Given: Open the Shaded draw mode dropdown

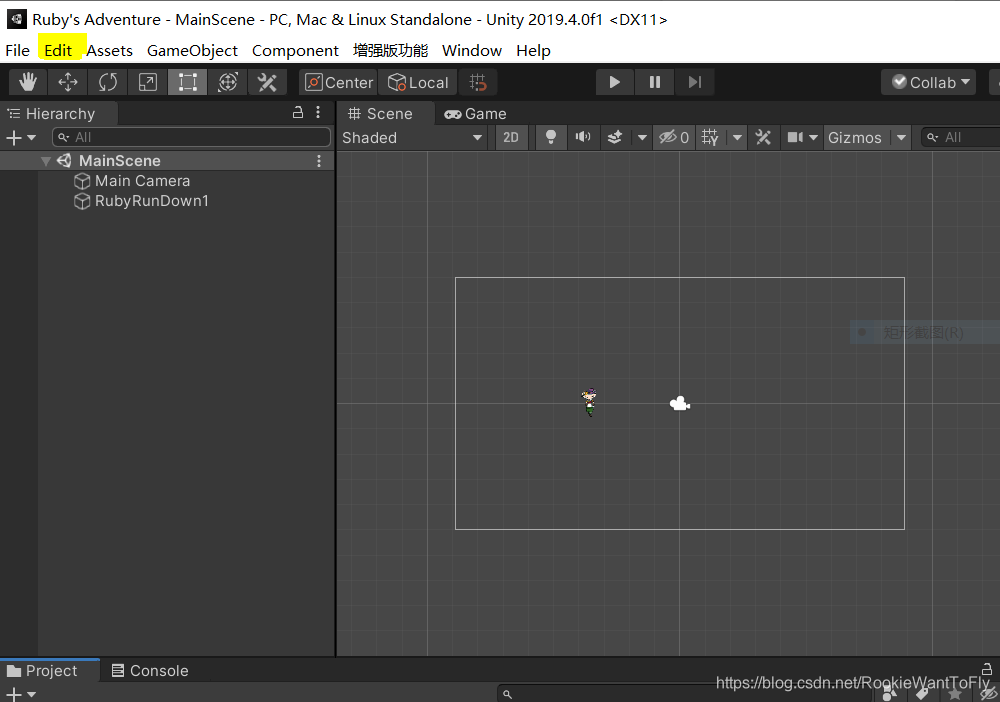Looking at the screenshot, I should (413, 138).
